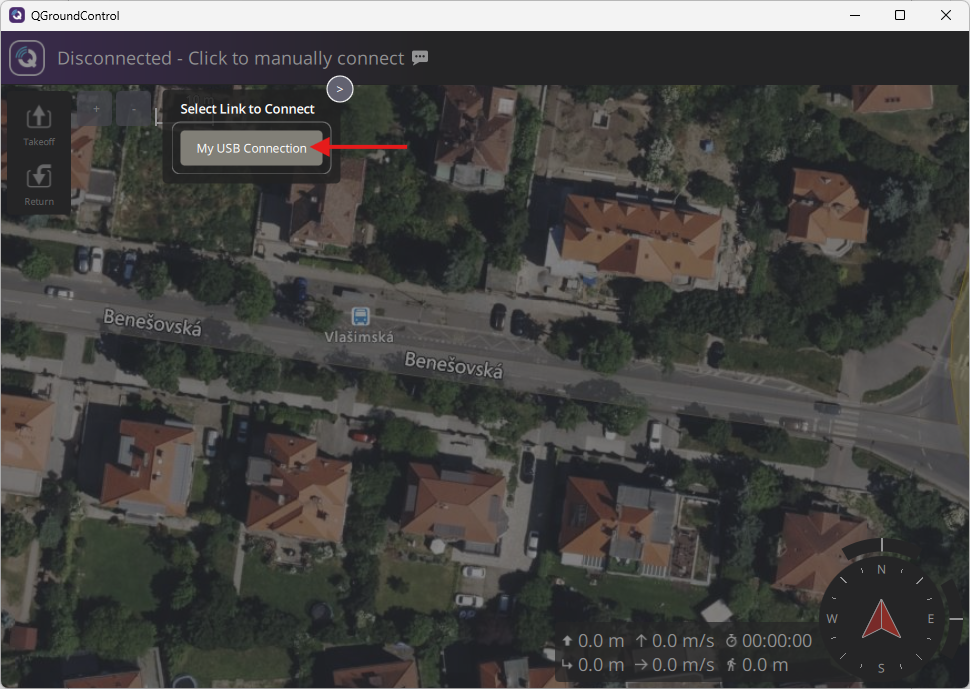Open the QGroundControl application menu logo
970x689 pixels.
(27, 58)
